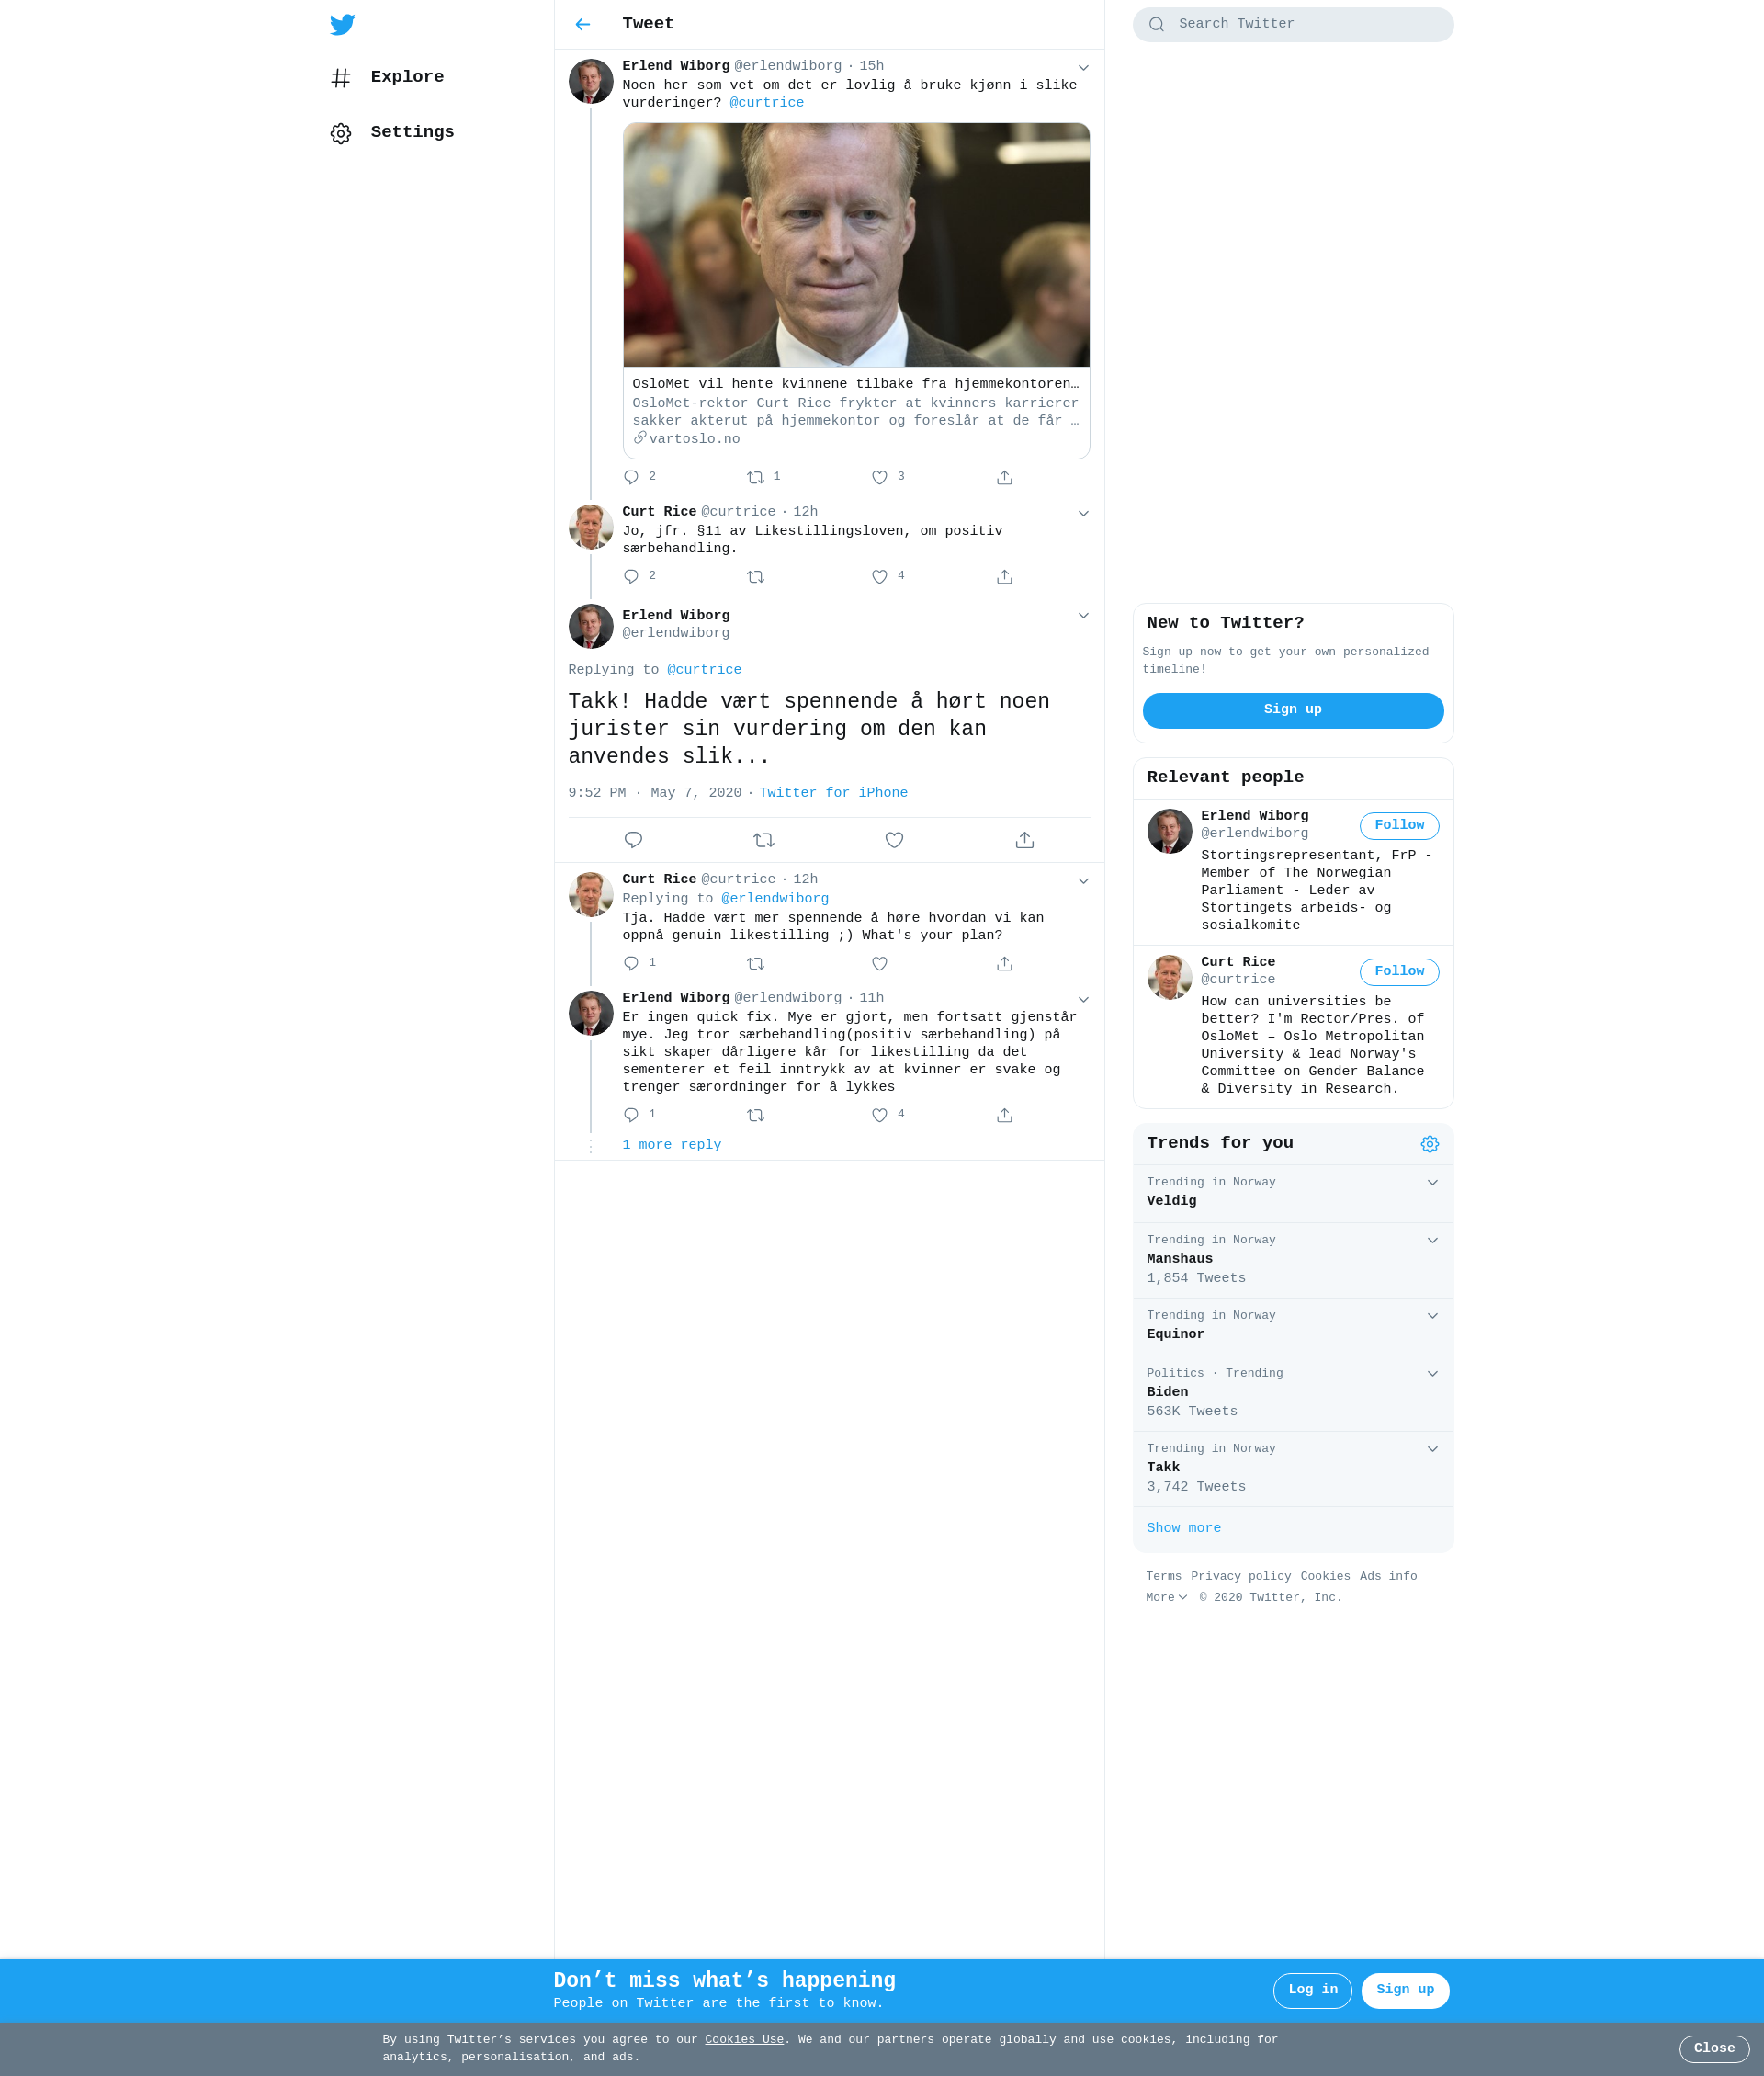Retweet the main 'Takk! Hadde vært spennende' tweet
This screenshot has height=2076, width=1764.
pos(764,840)
